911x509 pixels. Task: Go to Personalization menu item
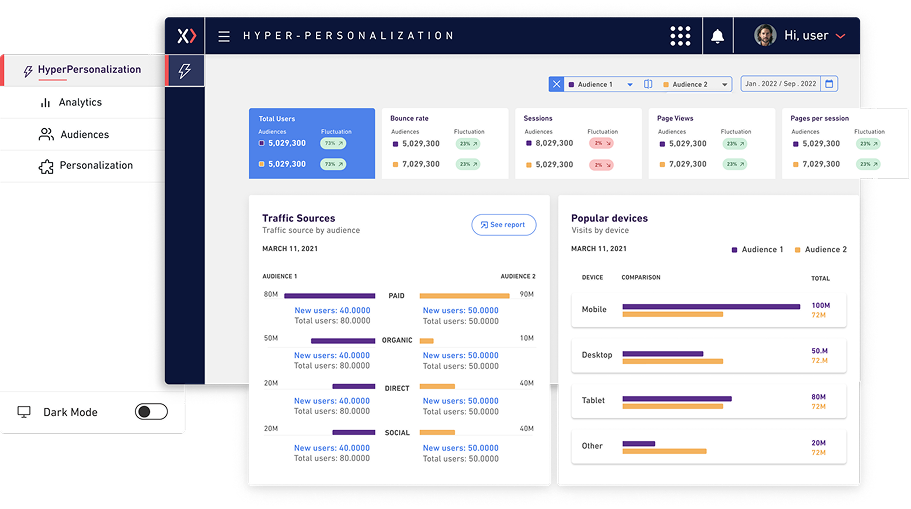[x=95, y=166]
